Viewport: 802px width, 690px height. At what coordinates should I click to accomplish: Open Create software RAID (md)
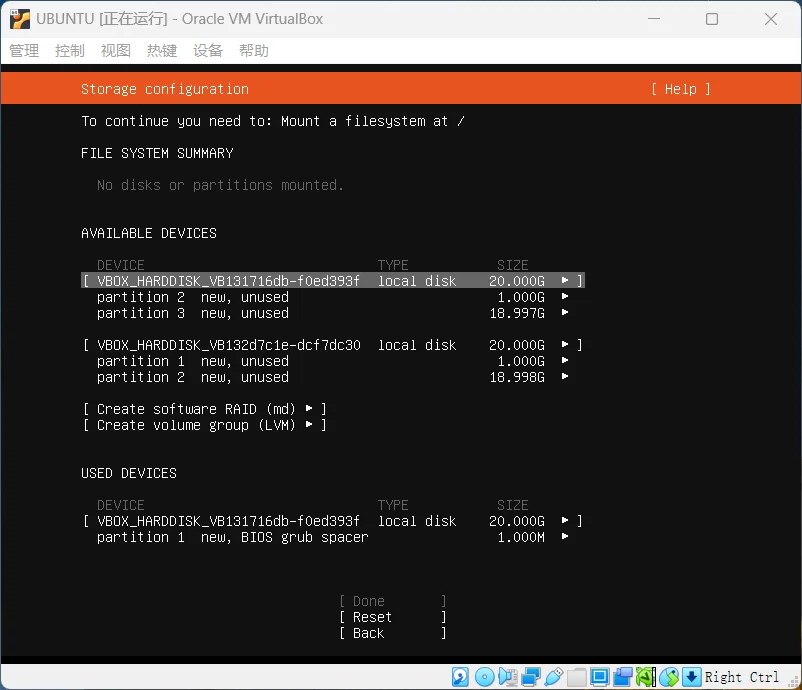point(205,409)
